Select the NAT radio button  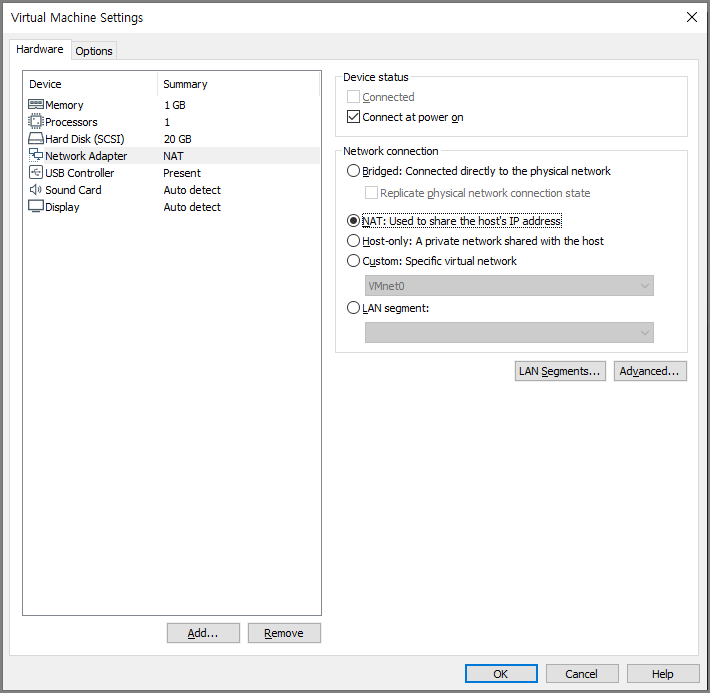353,221
